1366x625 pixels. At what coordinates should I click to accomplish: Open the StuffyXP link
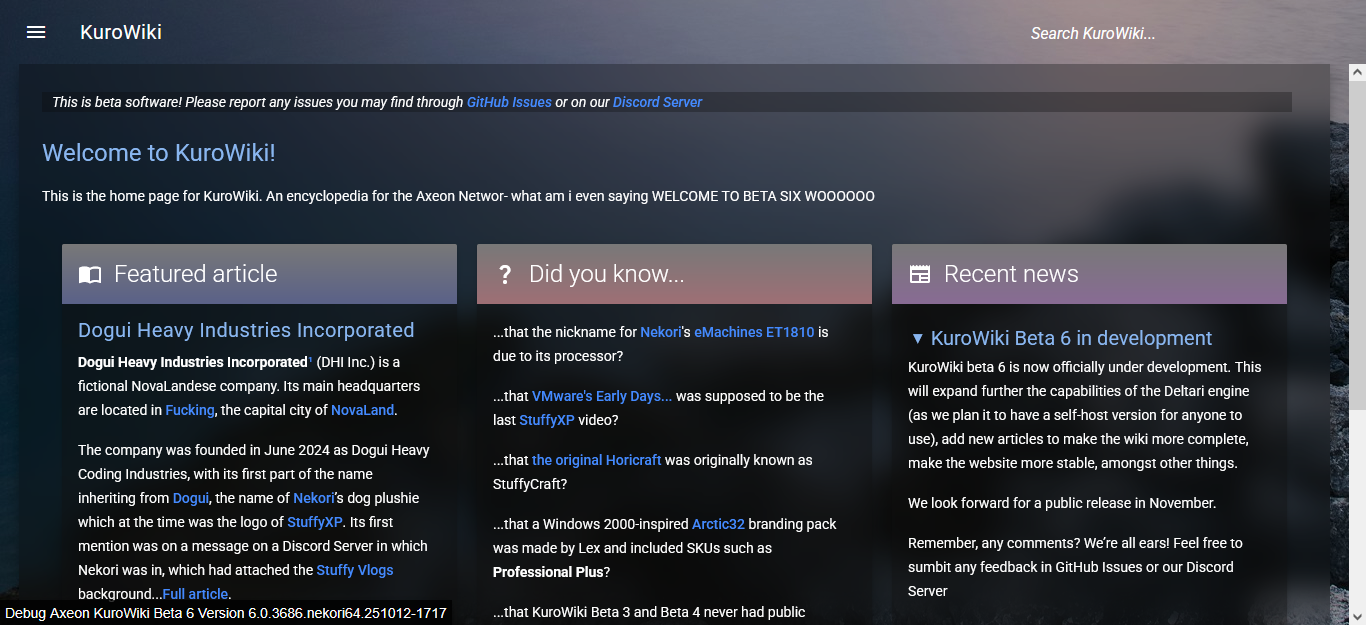(313, 521)
